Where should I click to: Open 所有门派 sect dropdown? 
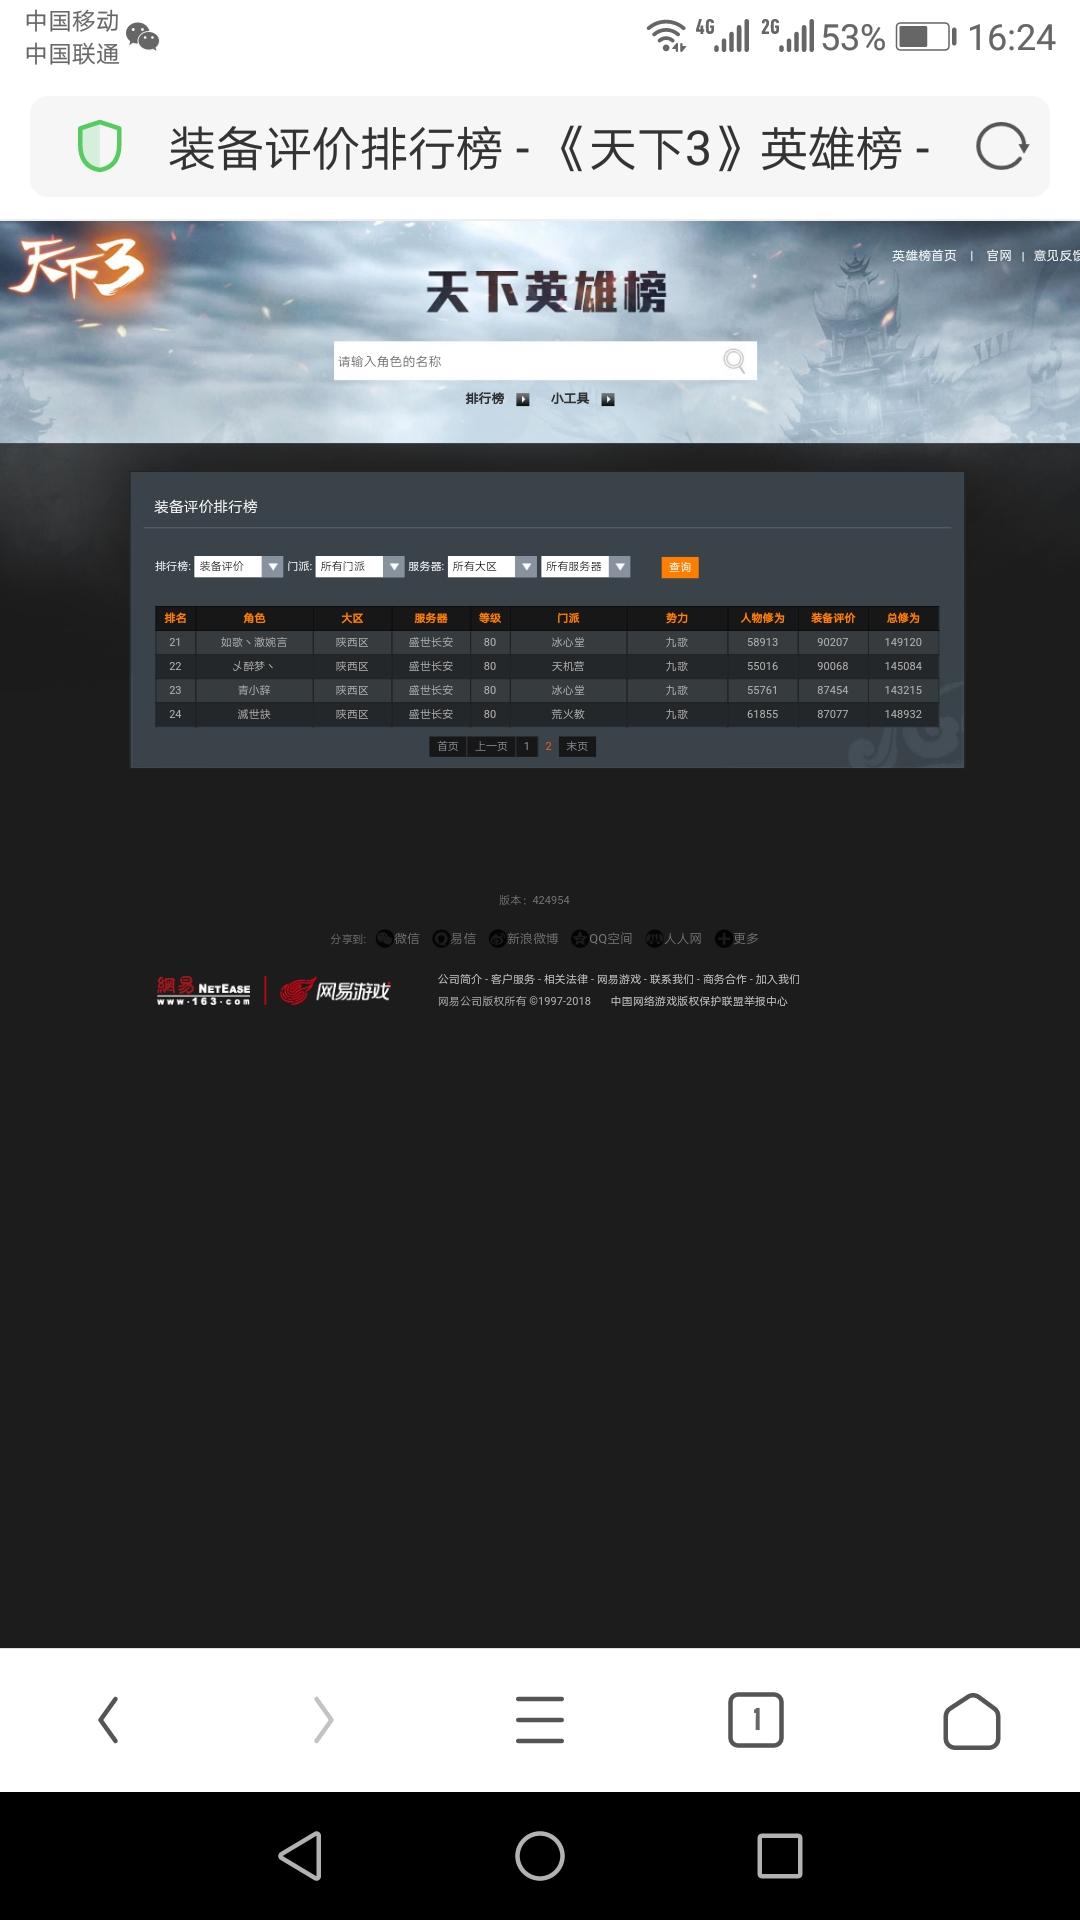pyautogui.click(x=360, y=567)
